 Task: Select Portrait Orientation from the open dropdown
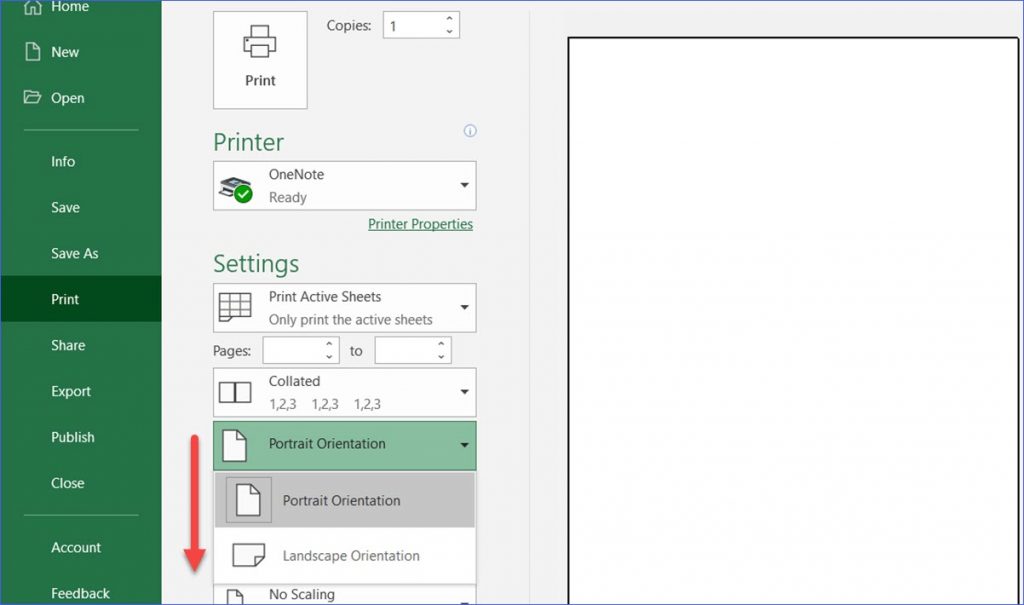(340, 499)
